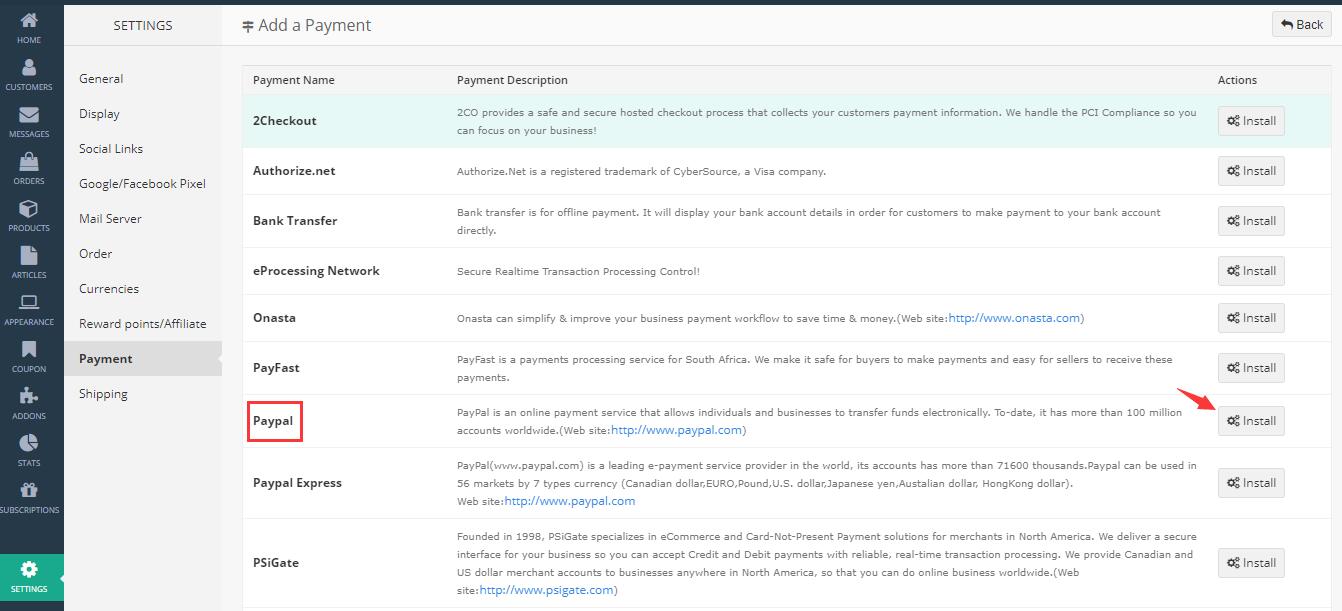Click the Back button

[1301, 25]
